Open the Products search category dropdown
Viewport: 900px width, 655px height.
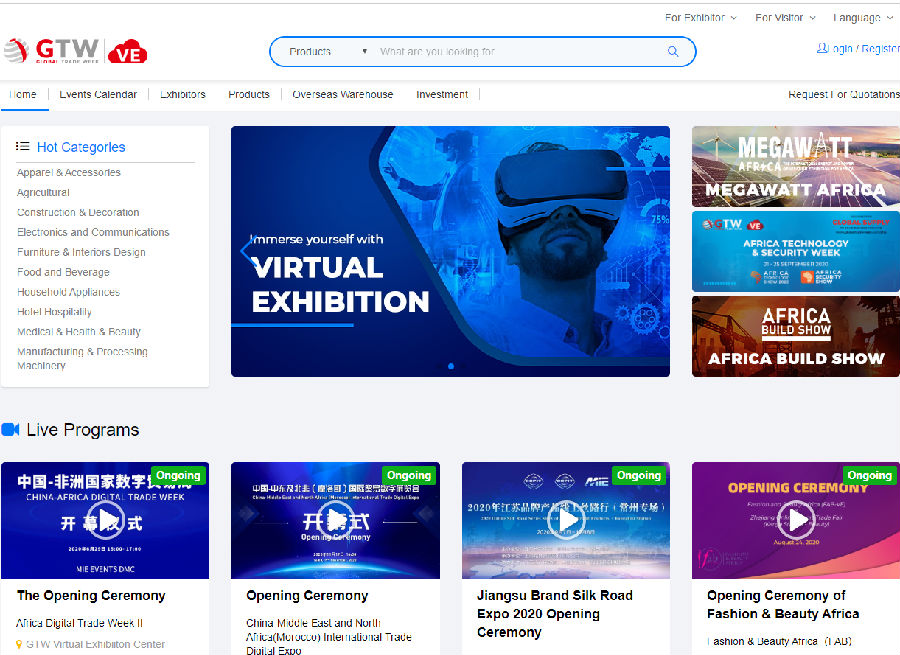click(x=328, y=52)
